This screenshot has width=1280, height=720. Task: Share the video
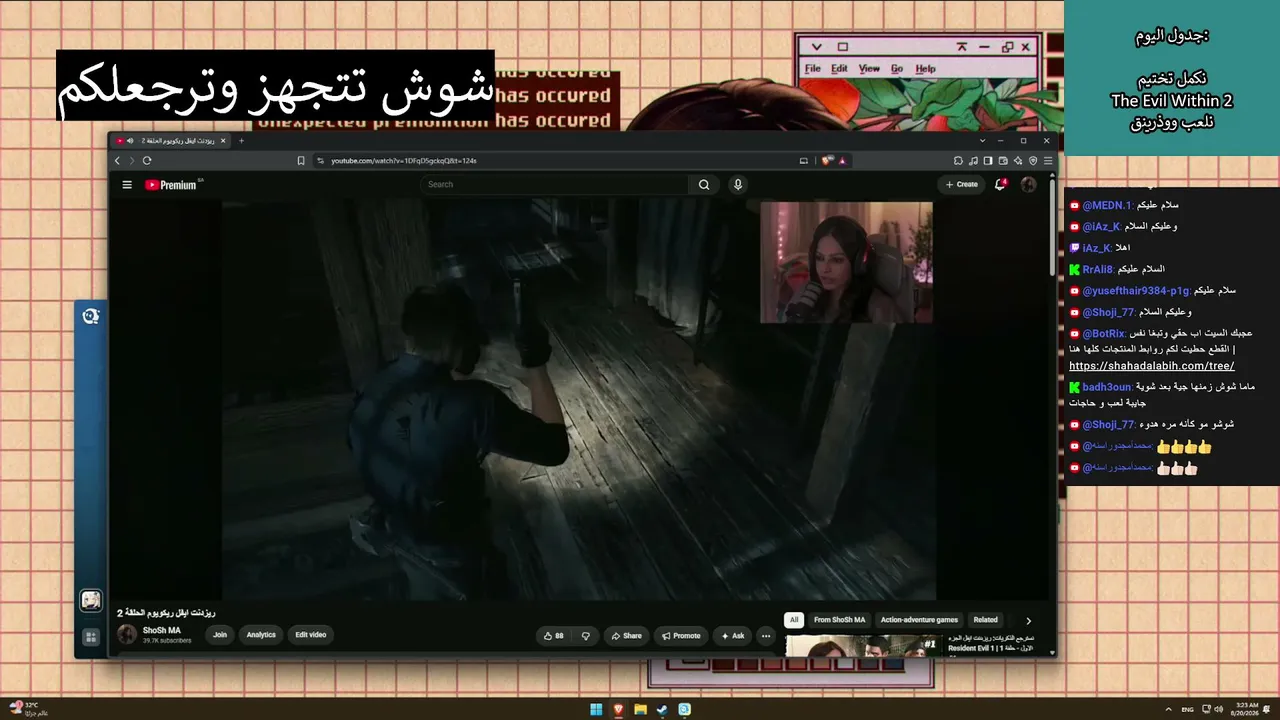pos(627,636)
